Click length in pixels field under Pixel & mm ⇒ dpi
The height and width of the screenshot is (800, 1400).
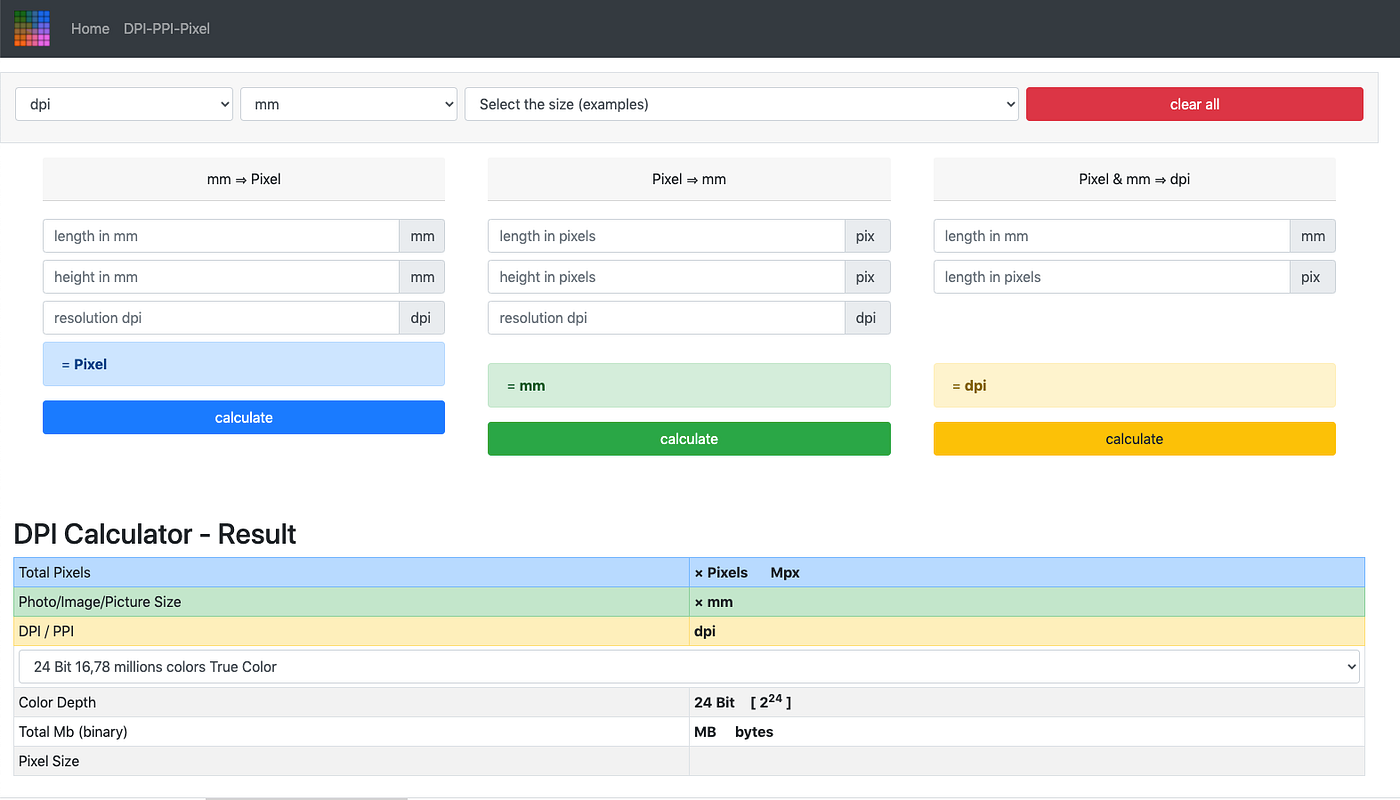click(x=1112, y=277)
